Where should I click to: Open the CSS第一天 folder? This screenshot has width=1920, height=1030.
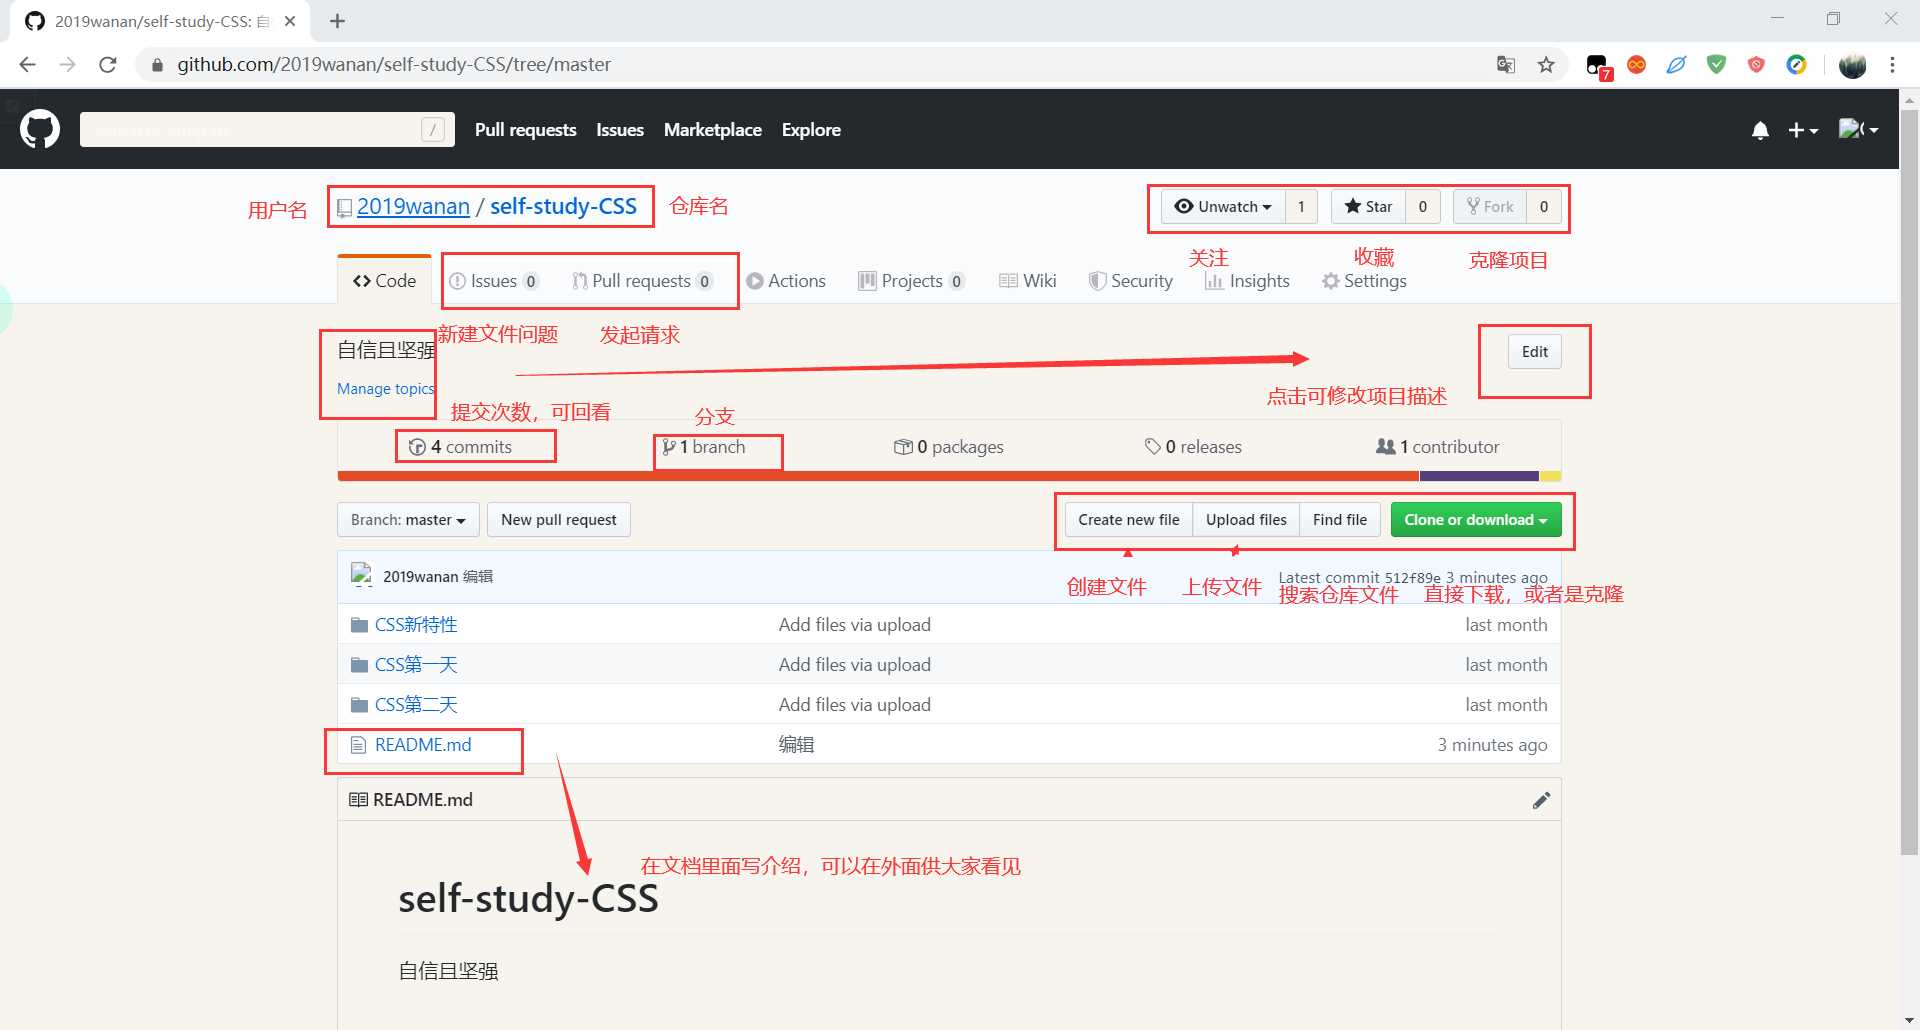[416, 665]
